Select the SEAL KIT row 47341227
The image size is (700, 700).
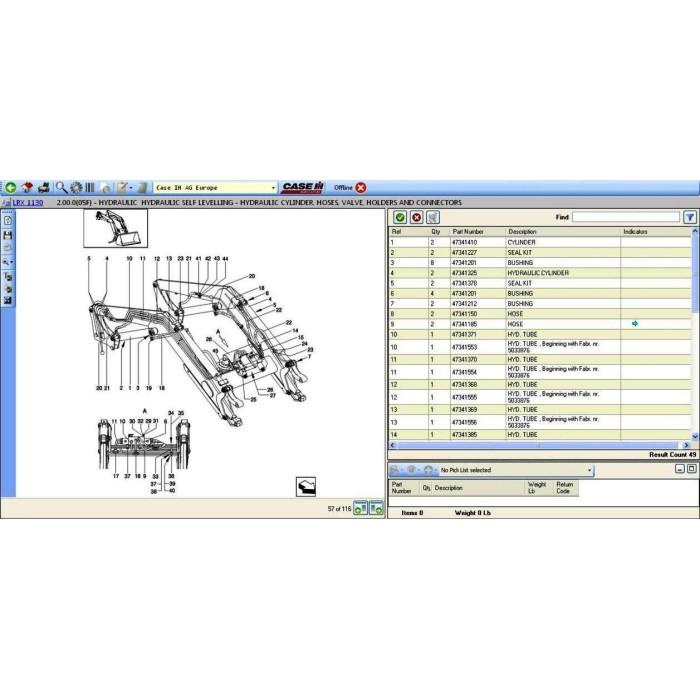tap(540, 253)
